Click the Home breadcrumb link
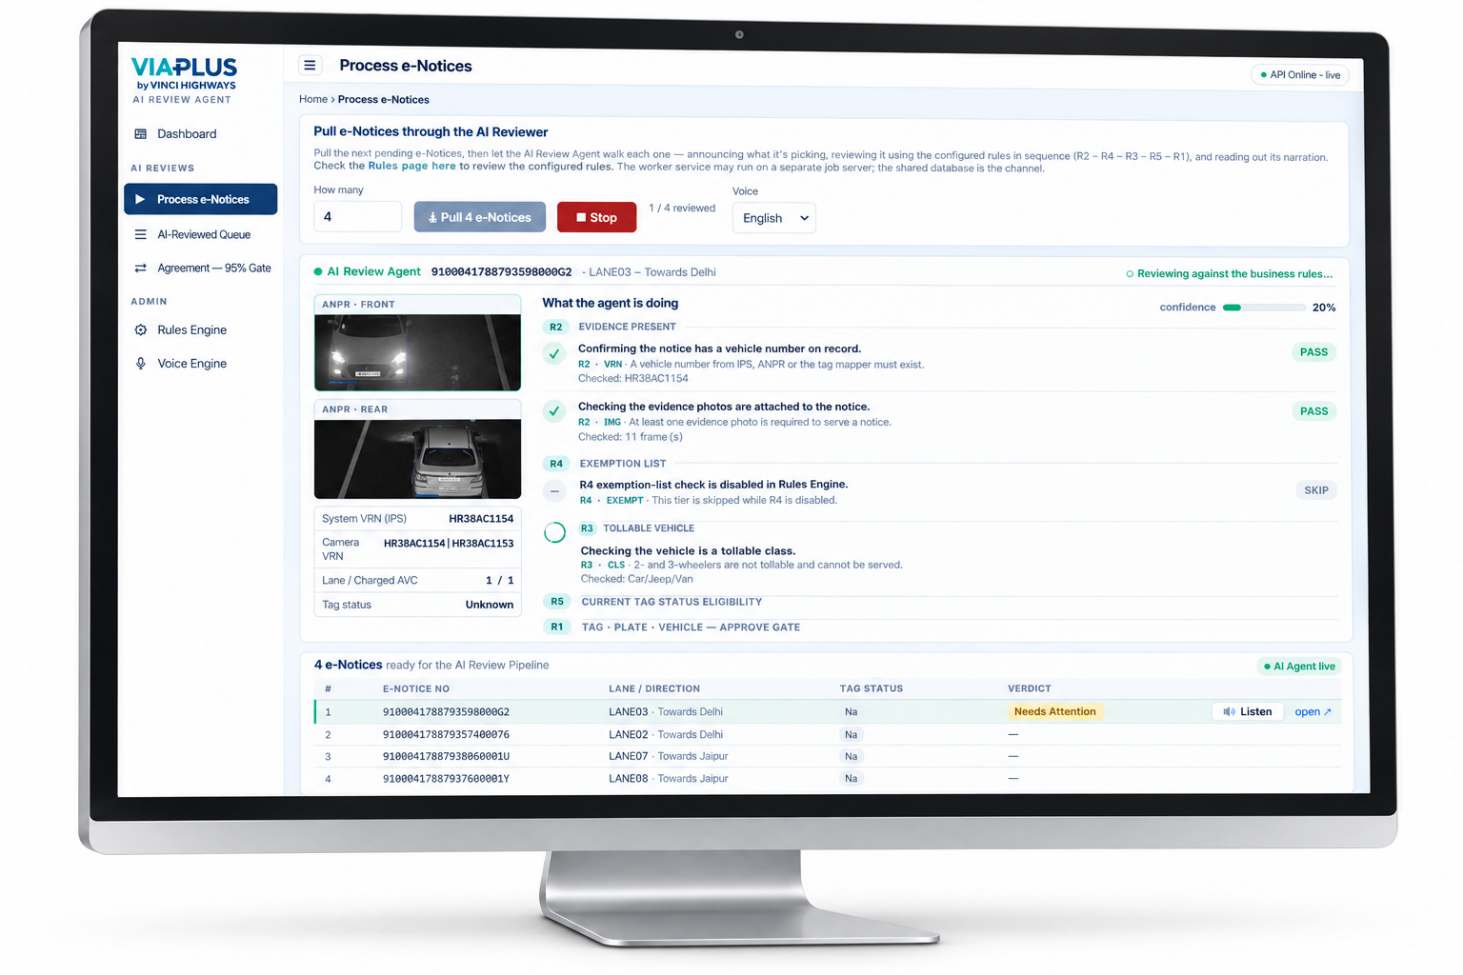The width and height of the screenshot is (1463, 975). (313, 99)
